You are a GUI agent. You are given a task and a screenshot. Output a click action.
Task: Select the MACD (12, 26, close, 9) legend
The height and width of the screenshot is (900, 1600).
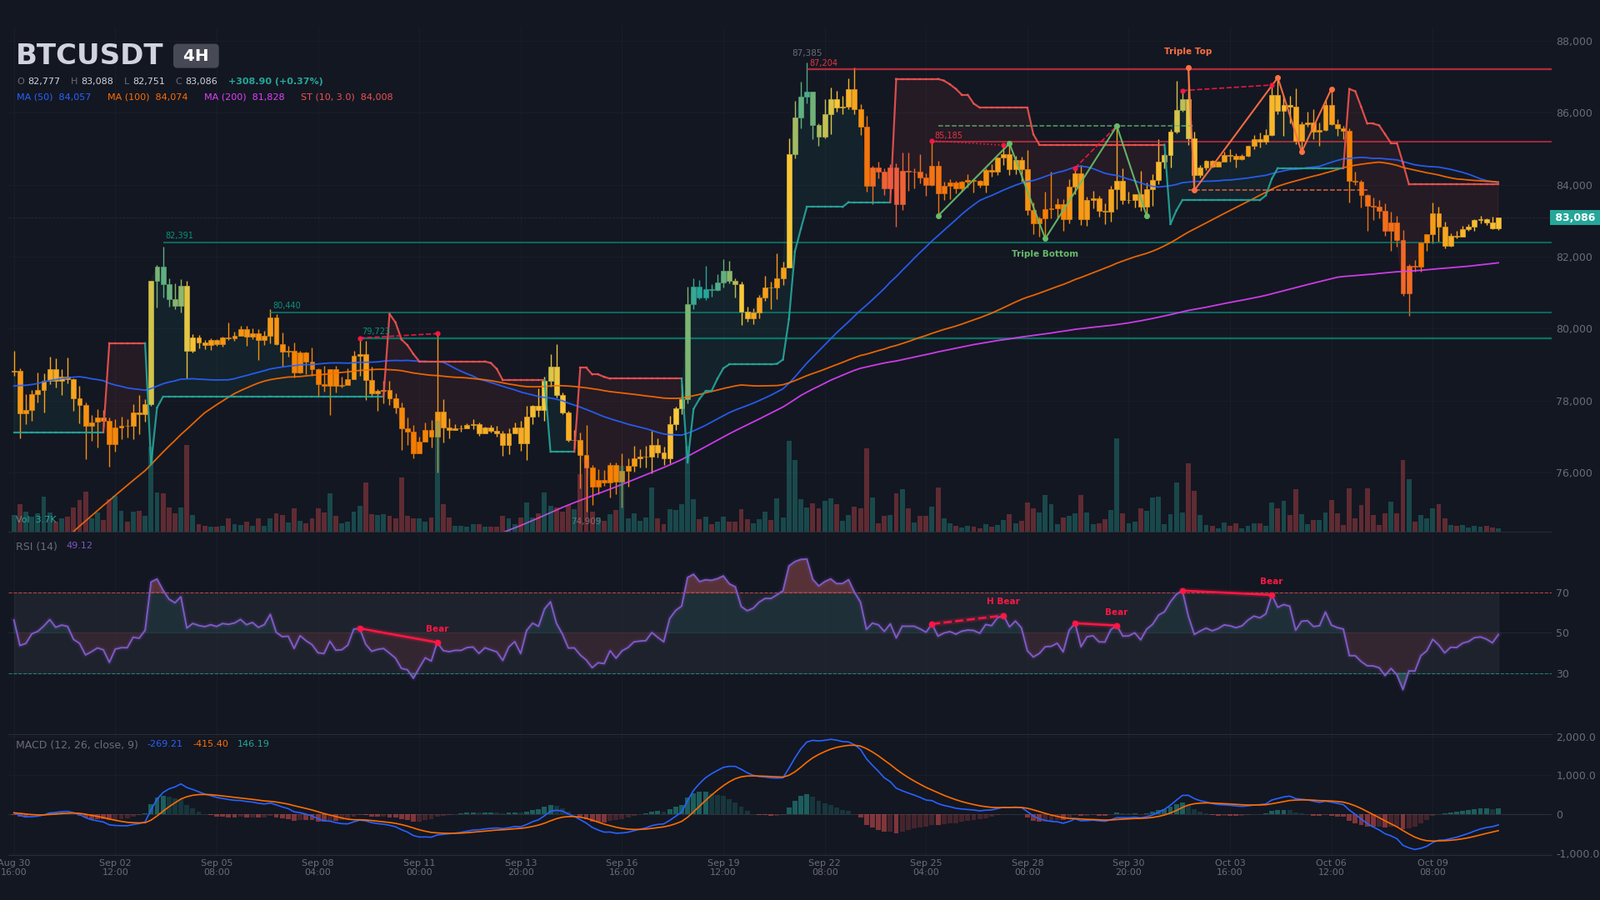77,745
